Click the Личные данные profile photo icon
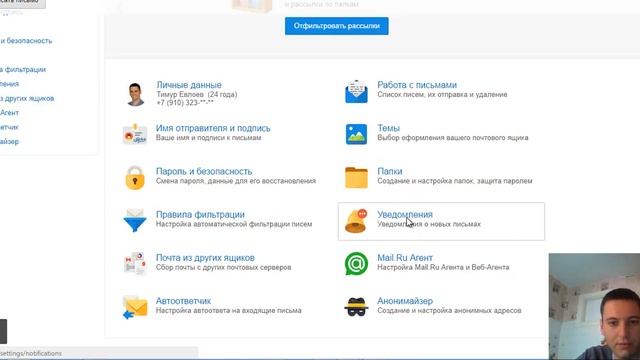Screen dimensions: 640x360 (135, 94)
